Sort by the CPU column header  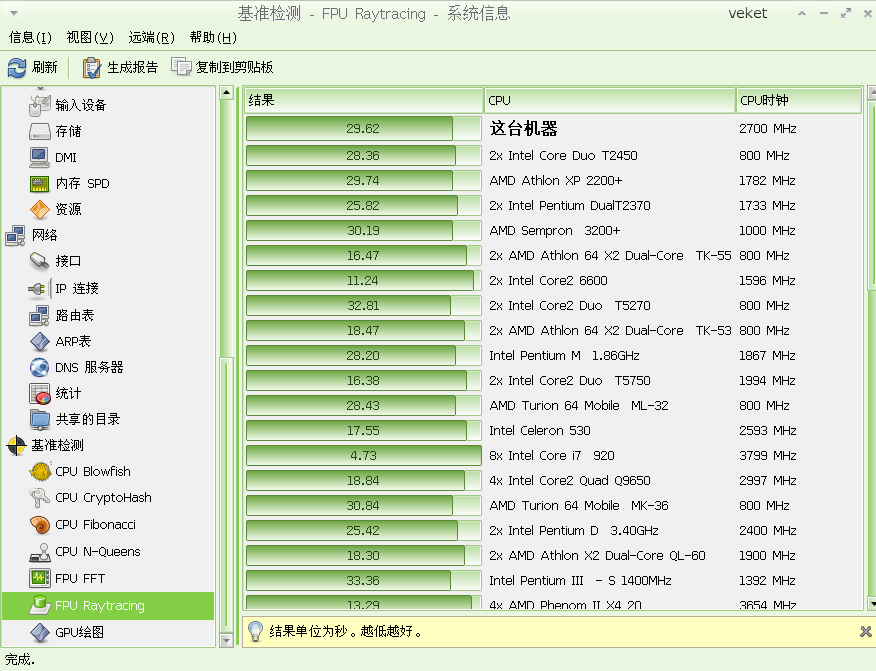point(610,101)
